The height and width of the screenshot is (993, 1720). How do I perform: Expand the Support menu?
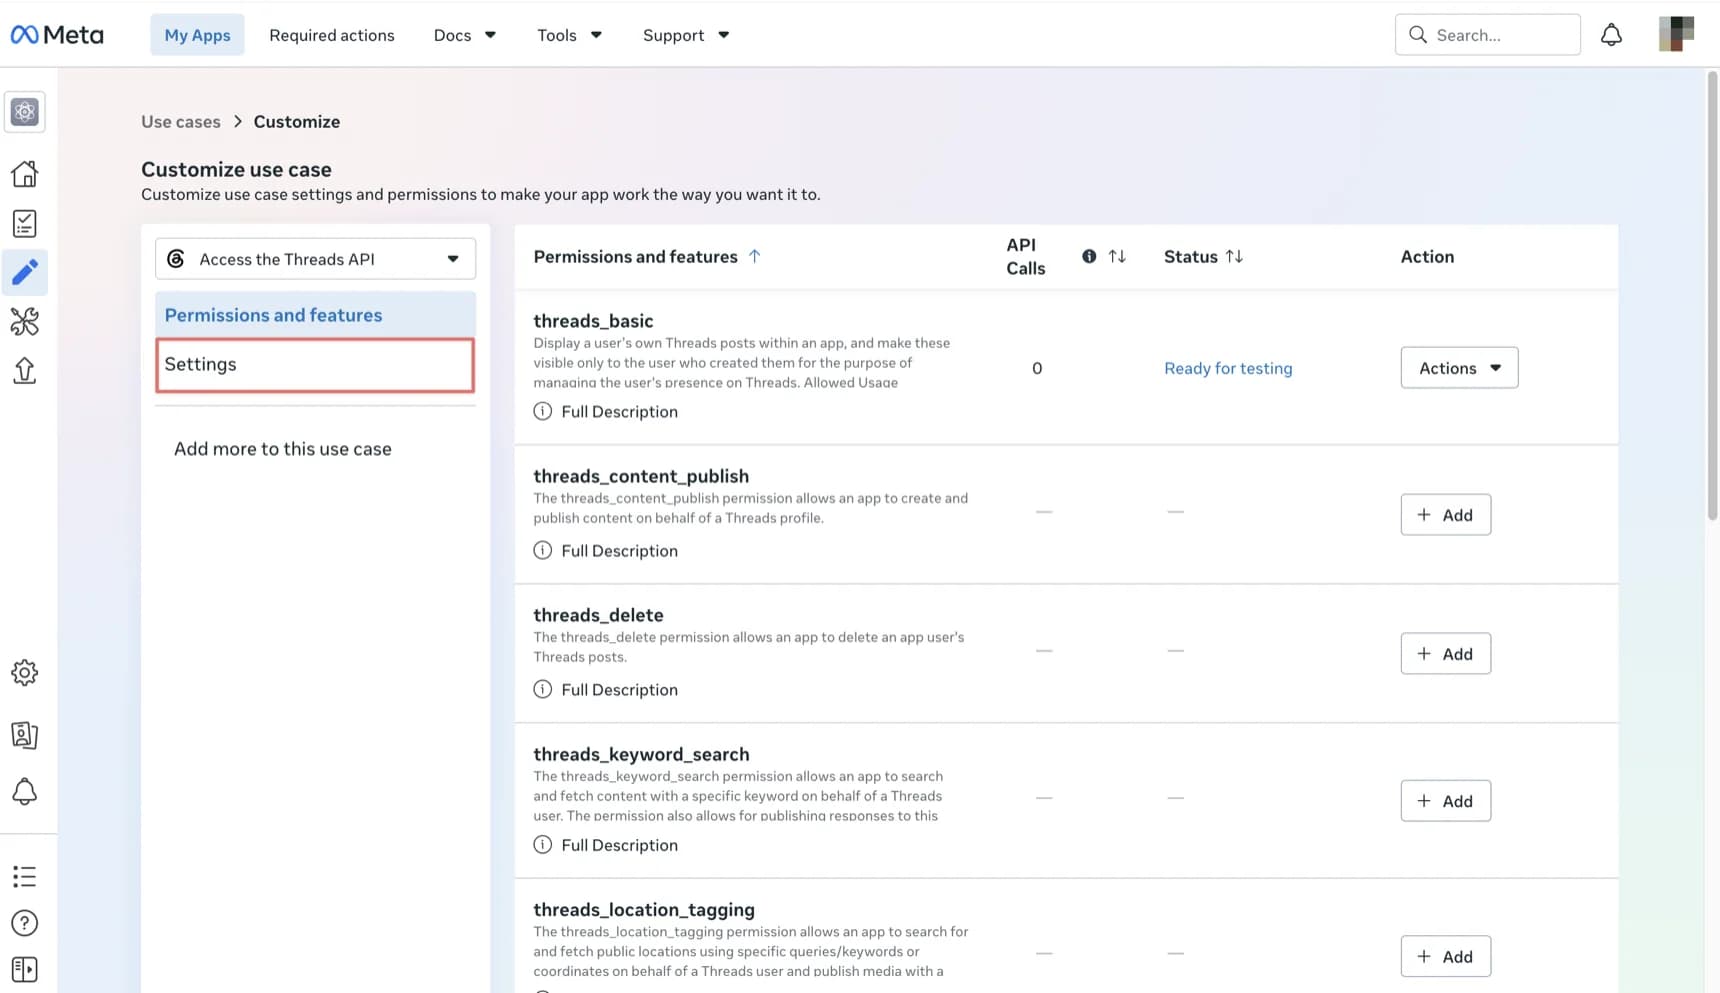(686, 35)
